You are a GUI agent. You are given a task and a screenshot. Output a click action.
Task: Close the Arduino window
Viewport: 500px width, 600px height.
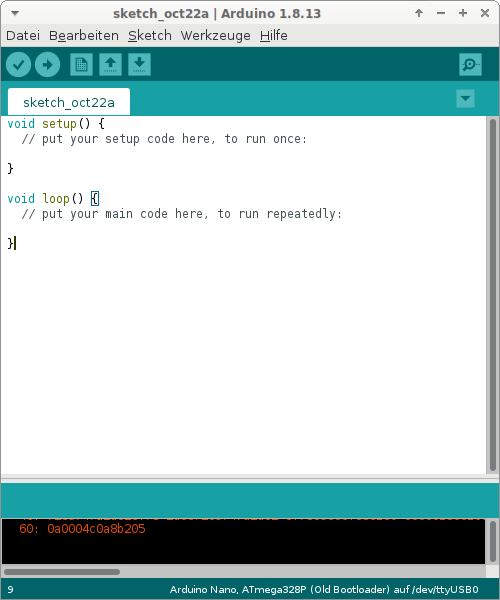pyautogui.click(x=485, y=13)
